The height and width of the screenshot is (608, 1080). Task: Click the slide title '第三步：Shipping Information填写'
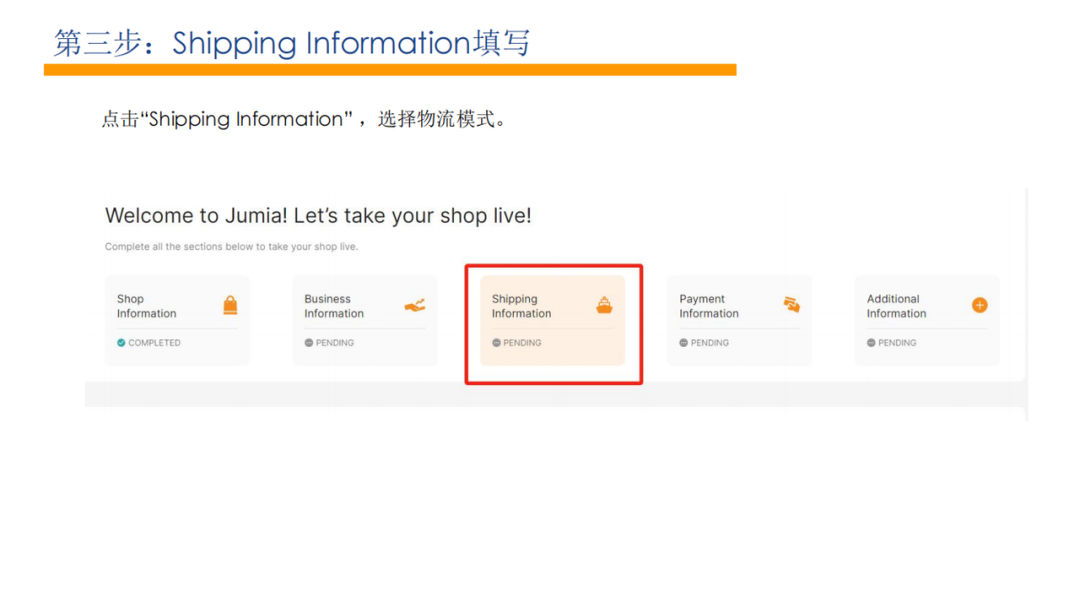[291, 43]
